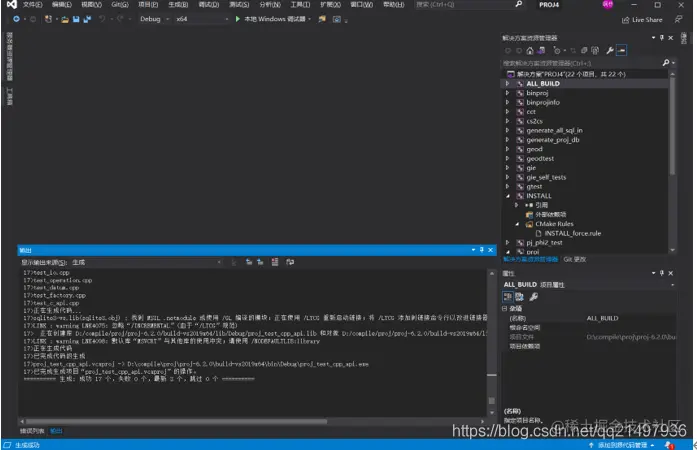The height and width of the screenshot is (450, 697).
Task: Select the geod project
Action: tap(534, 149)
